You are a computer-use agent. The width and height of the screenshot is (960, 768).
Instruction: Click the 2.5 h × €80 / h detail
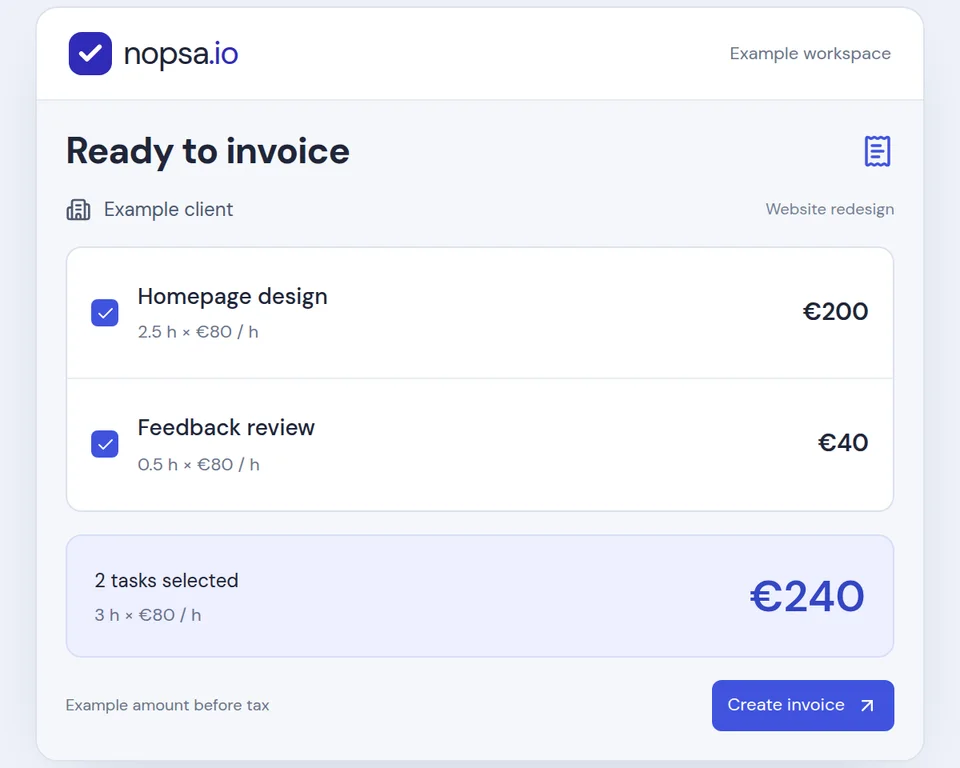point(198,332)
